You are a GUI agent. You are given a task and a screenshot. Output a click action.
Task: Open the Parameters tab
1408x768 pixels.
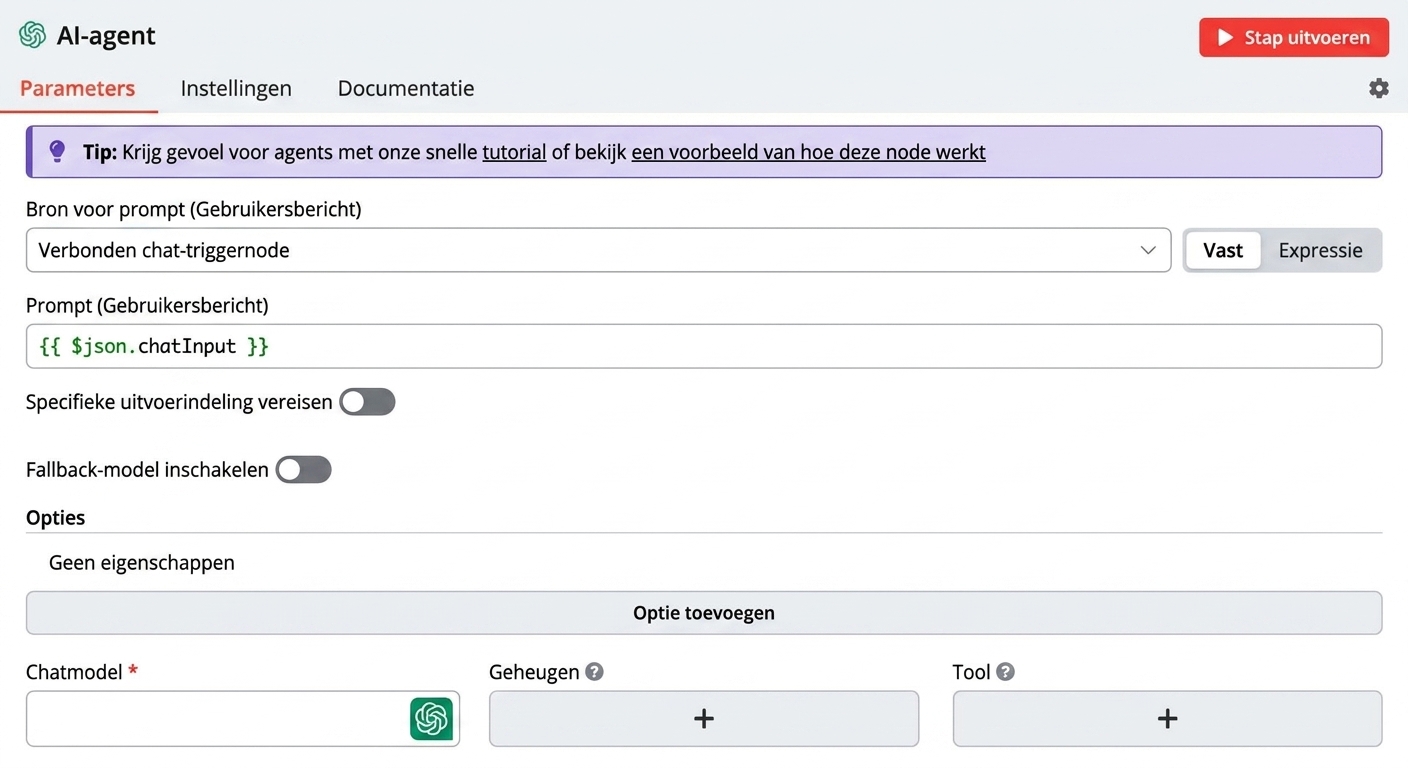(77, 88)
